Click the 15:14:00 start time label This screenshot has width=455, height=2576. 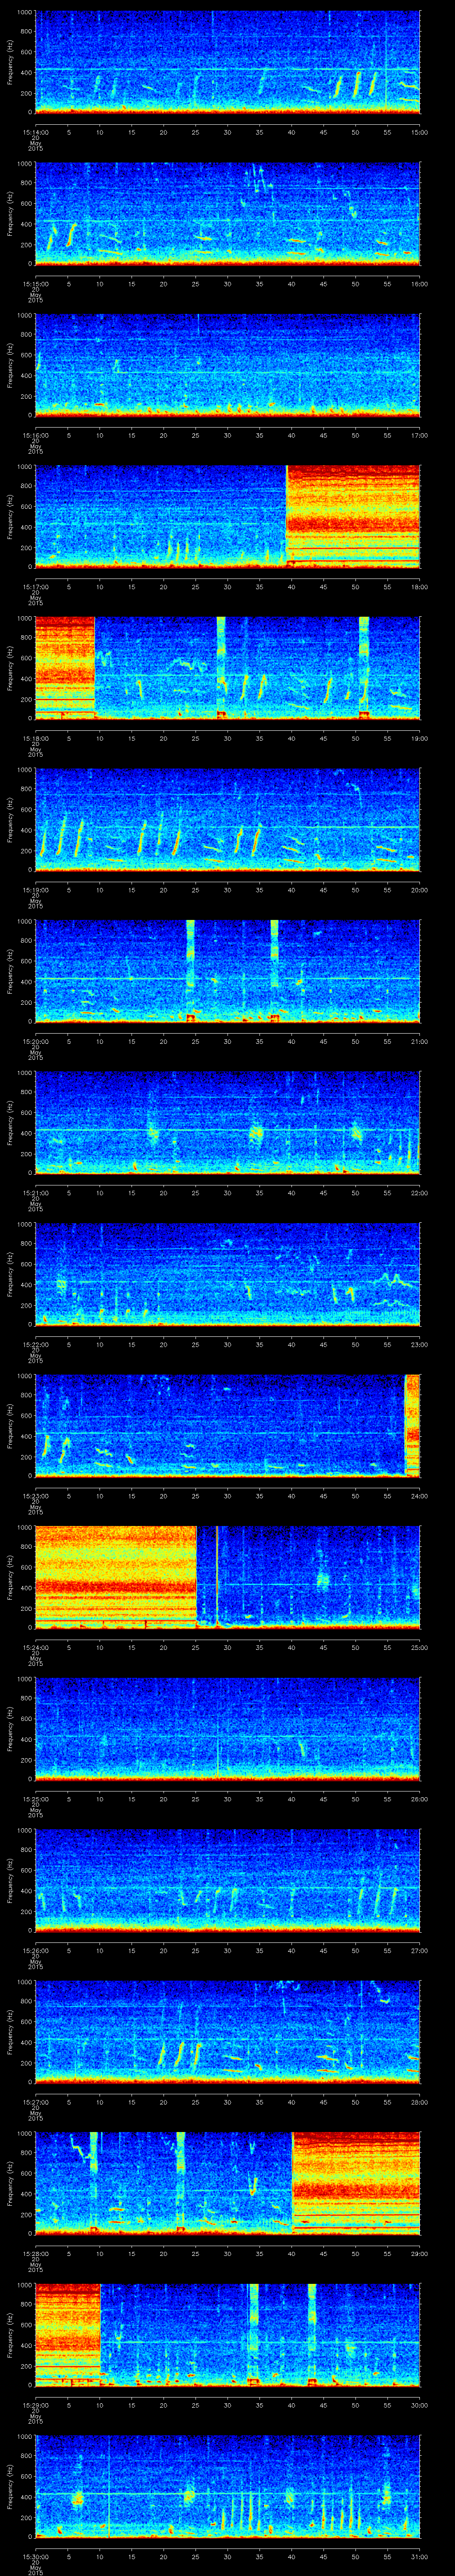36,132
